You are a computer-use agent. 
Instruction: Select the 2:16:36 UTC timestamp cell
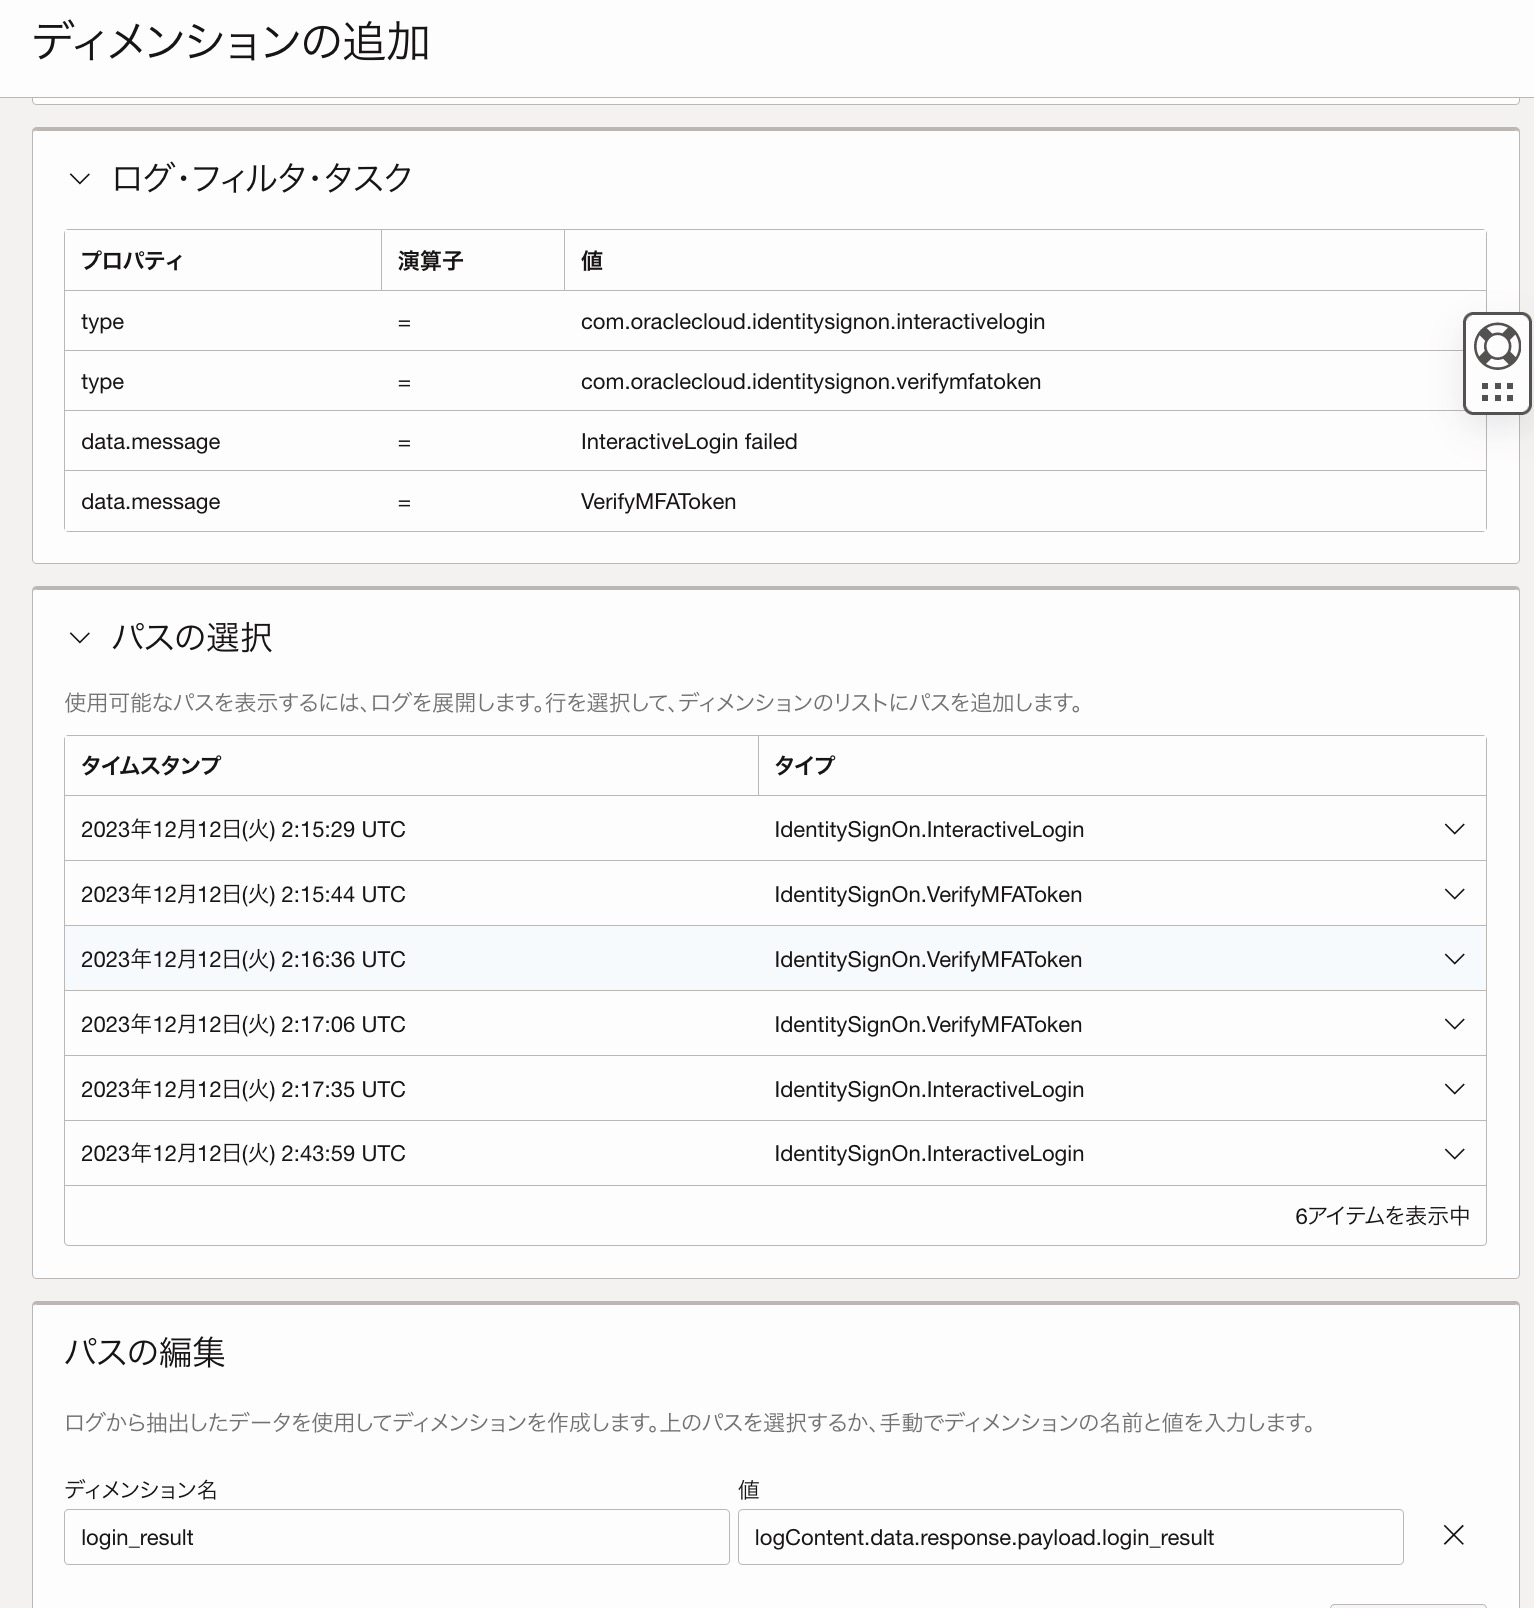tap(243, 959)
